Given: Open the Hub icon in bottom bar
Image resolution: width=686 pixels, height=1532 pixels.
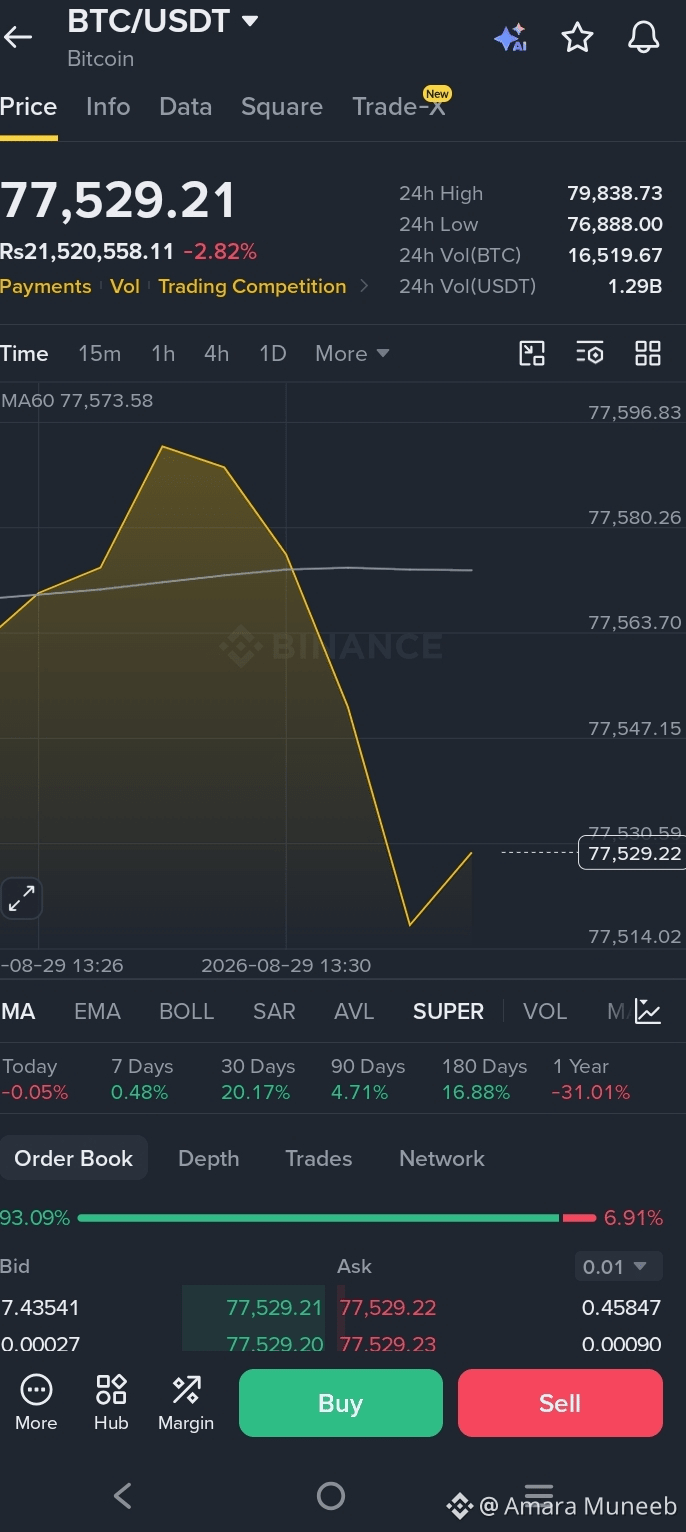Looking at the screenshot, I should (x=111, y=1402).
